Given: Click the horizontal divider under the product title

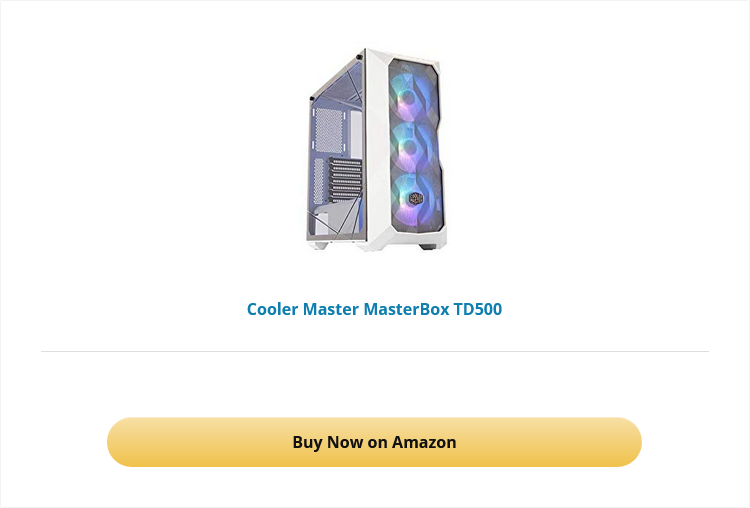Looking at the screenshot, I should tap(375, 351).
